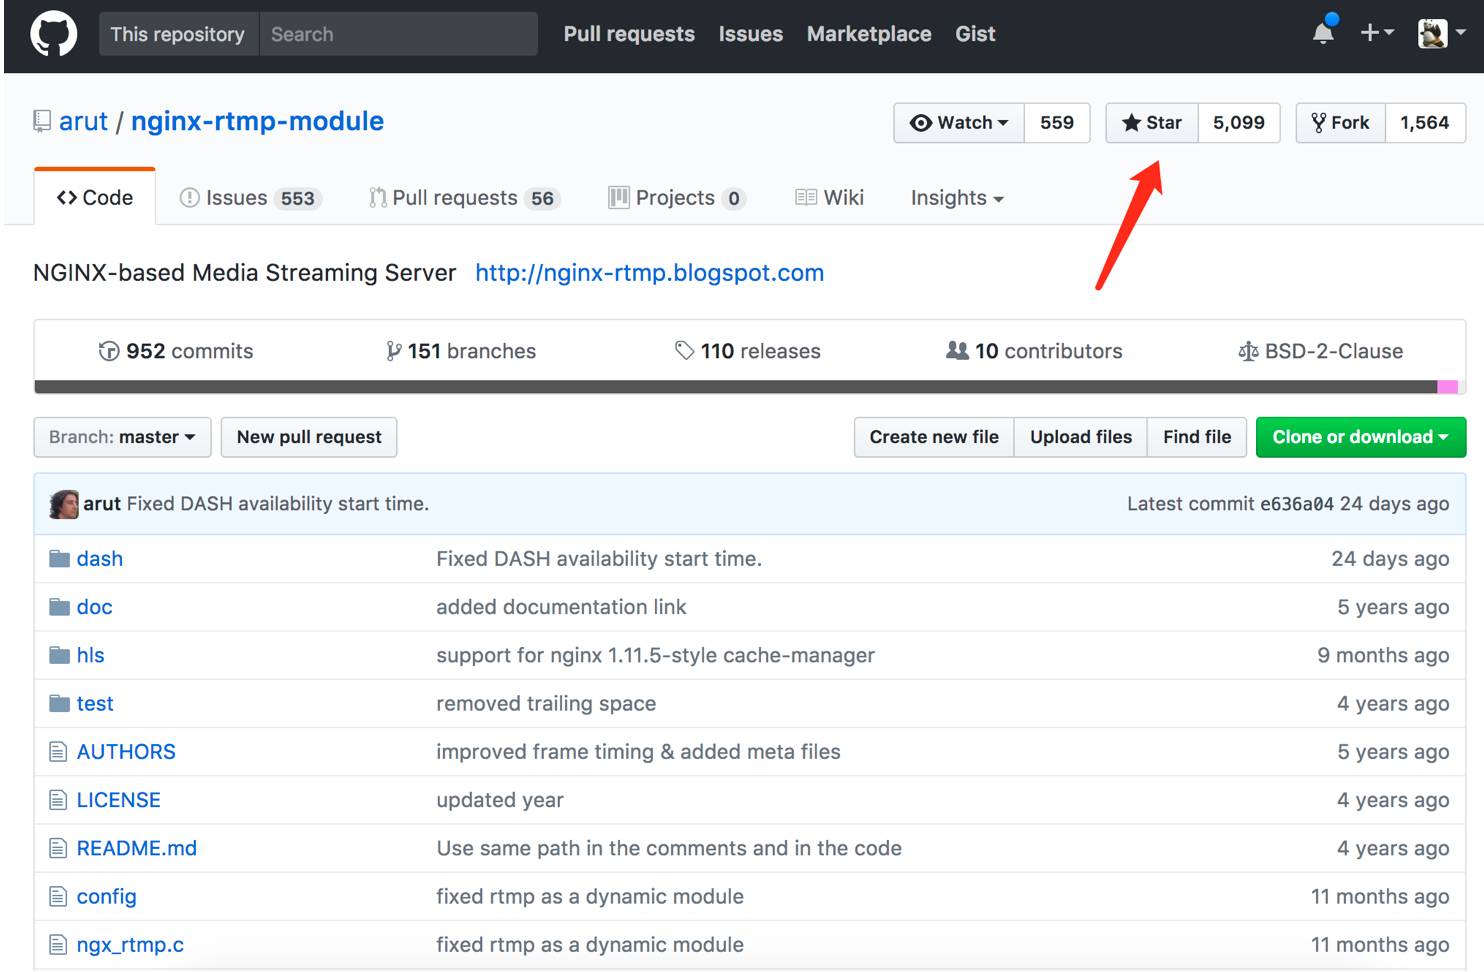Click the hls folder icon
Screen dimensions: 1484x972
59,655
